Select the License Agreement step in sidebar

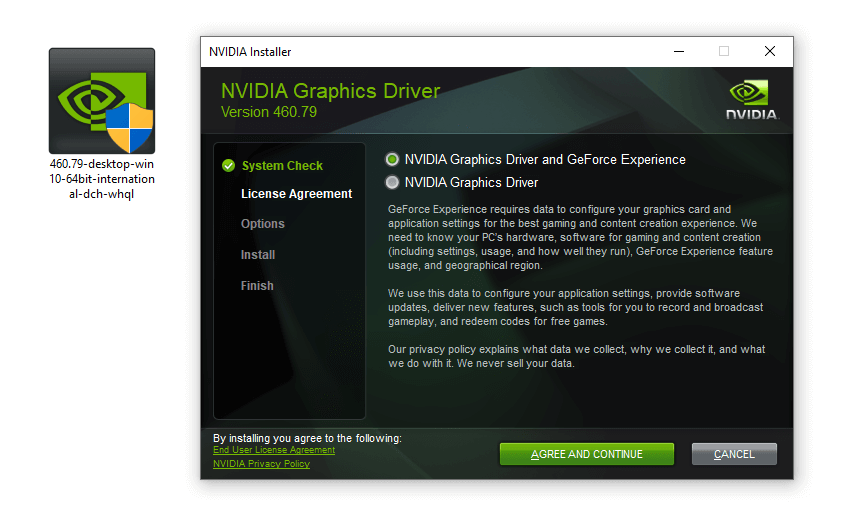pos(296,194)
